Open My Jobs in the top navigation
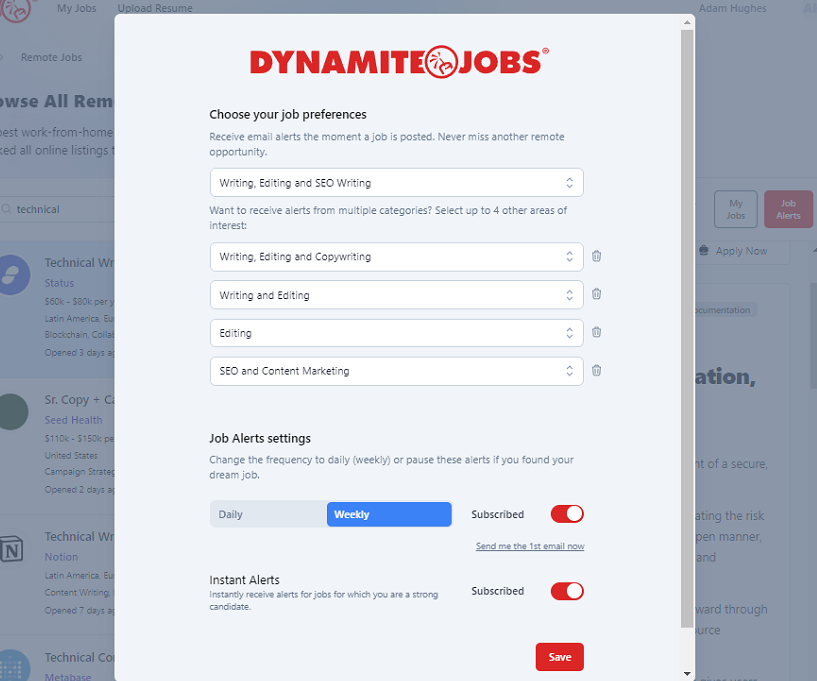The width and height of the screenshot is (817, 681). click(77, 8)
